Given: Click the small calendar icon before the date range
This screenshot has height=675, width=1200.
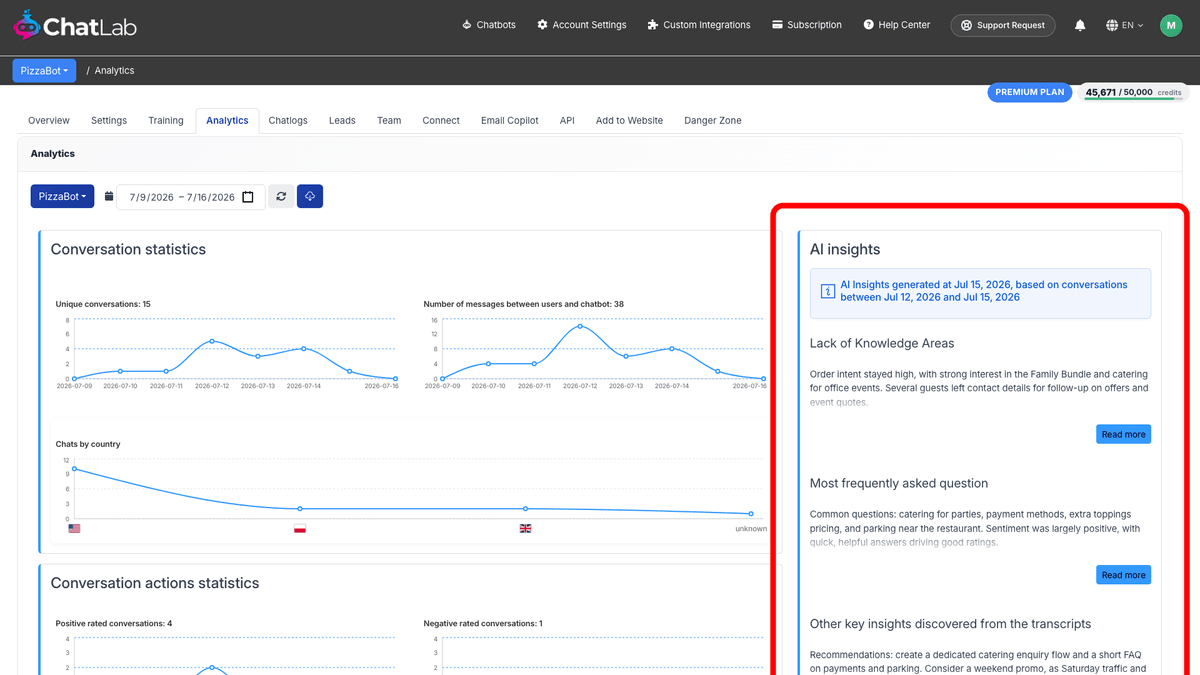Looking at the screenshot, I should coord(109,197).
